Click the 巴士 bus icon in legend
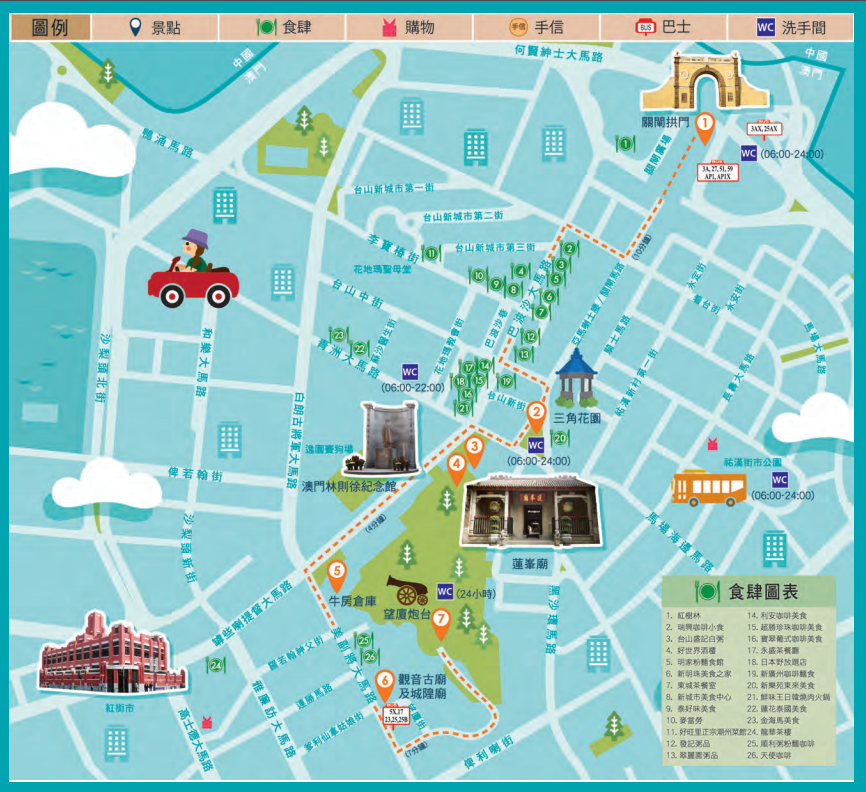 [x=646, y=27]
